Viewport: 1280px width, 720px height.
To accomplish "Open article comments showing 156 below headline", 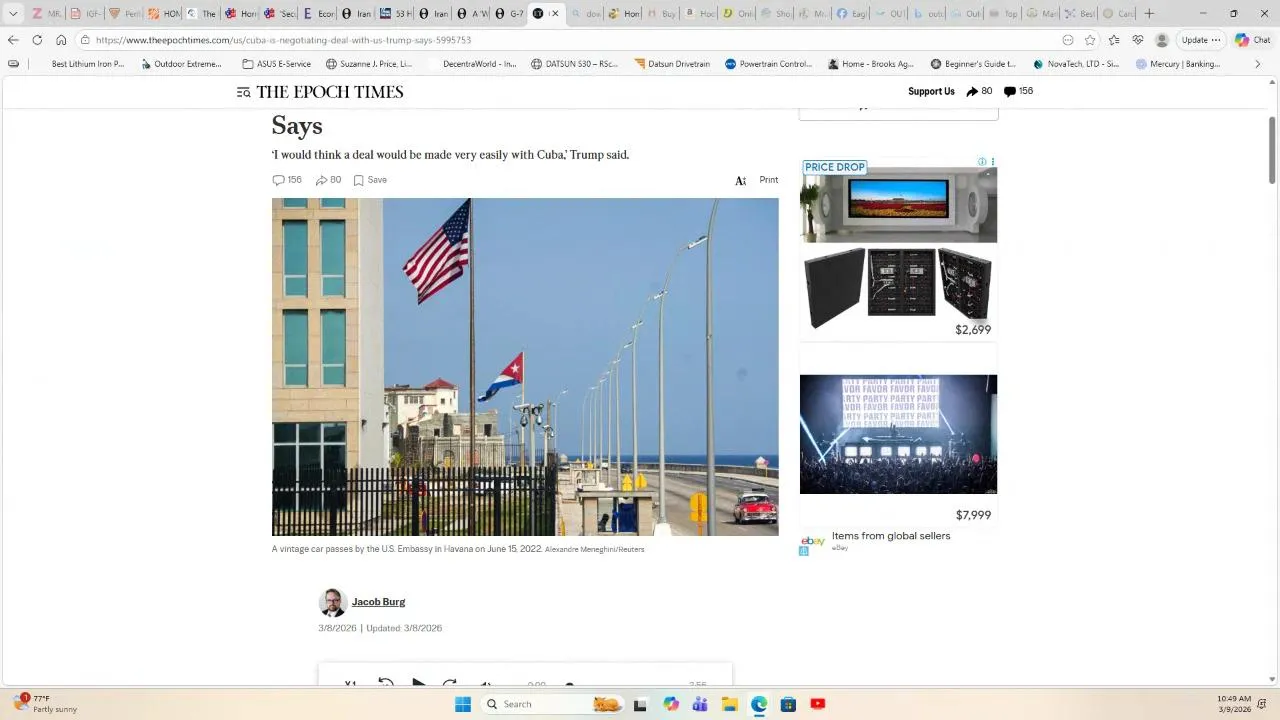I will [287, 180].
